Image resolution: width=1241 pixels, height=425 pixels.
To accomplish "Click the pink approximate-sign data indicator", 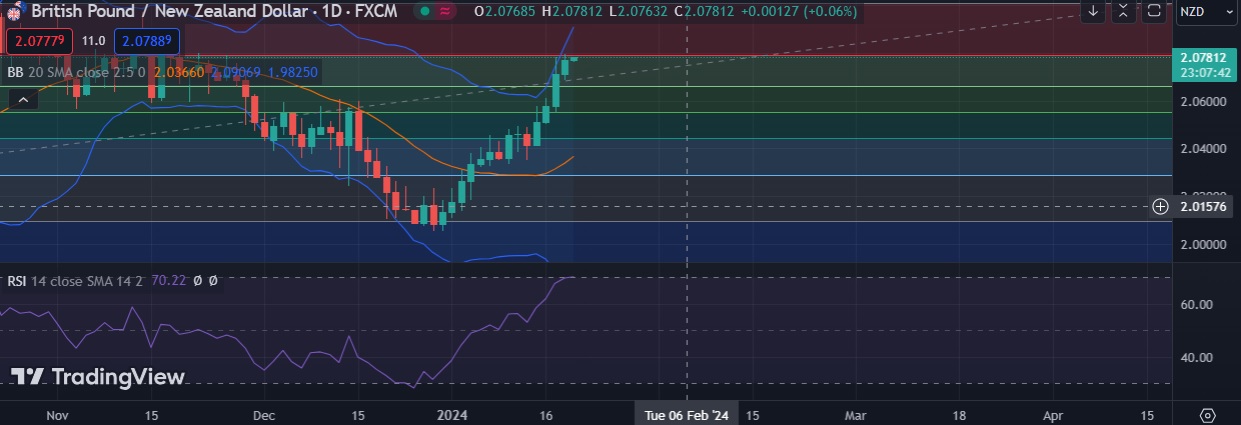I will (445, 11).
